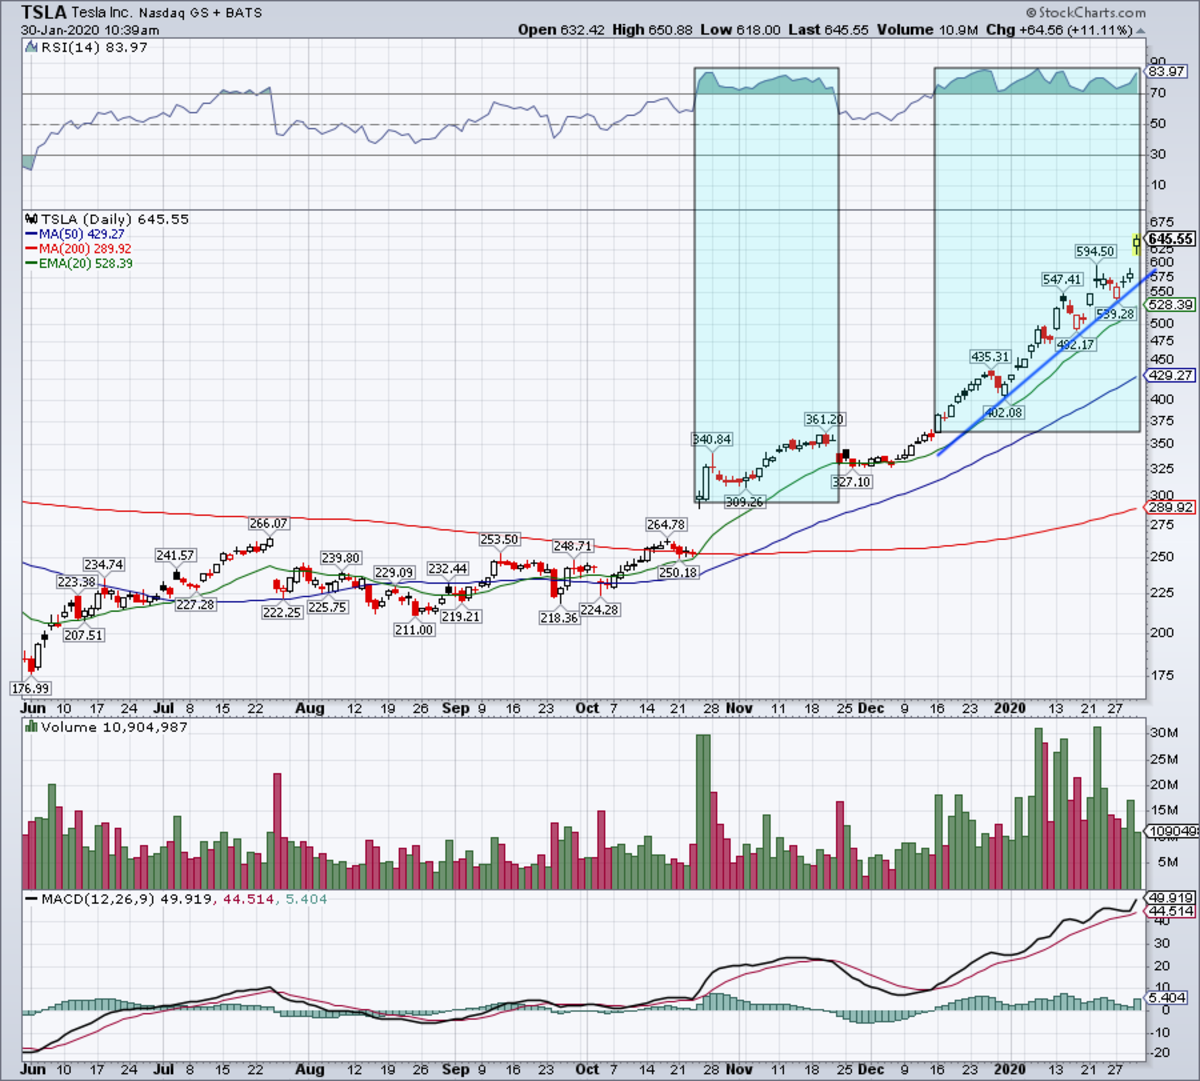Select the Last 645.55 header value
The height and width of the screenshot is (1081, 1200).
tap(828, 30)
